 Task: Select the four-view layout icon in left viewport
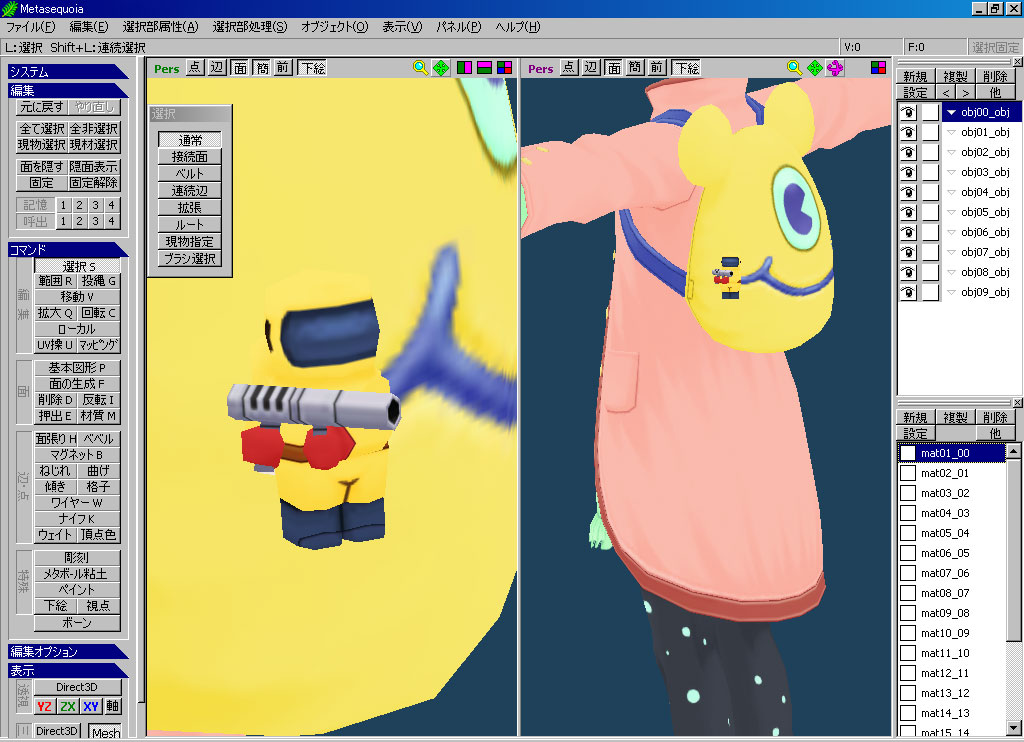(x=505, y=67)
